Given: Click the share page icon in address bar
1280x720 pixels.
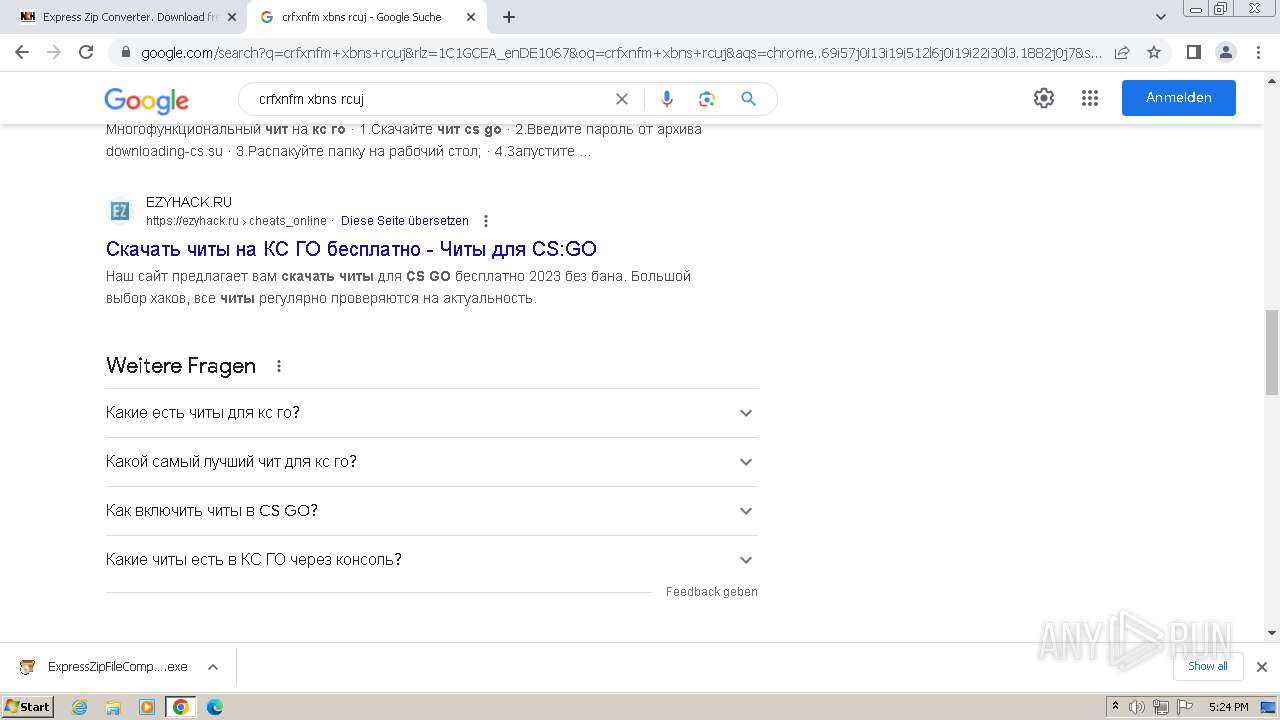Looking at the screenshot, I should click(1122, 52).
